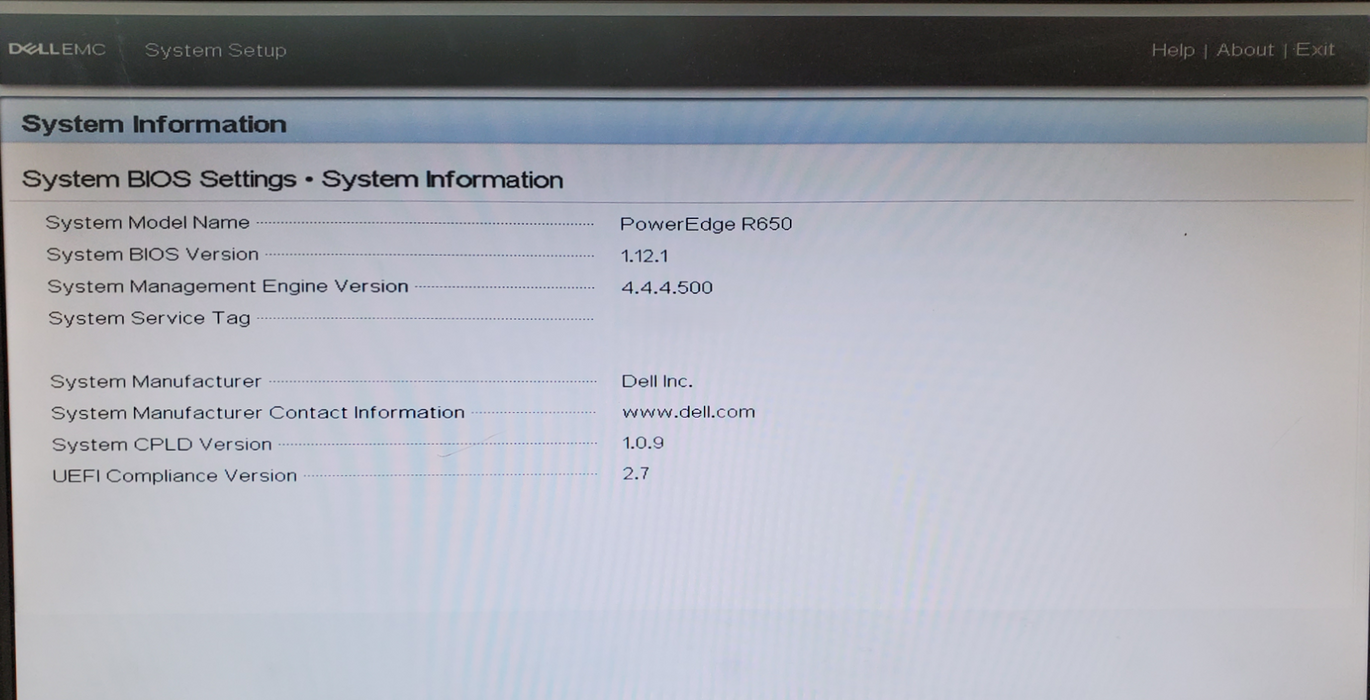Open the About link in header
This screenshot has height=700, width=1370.
click(x=1245, y=50)
